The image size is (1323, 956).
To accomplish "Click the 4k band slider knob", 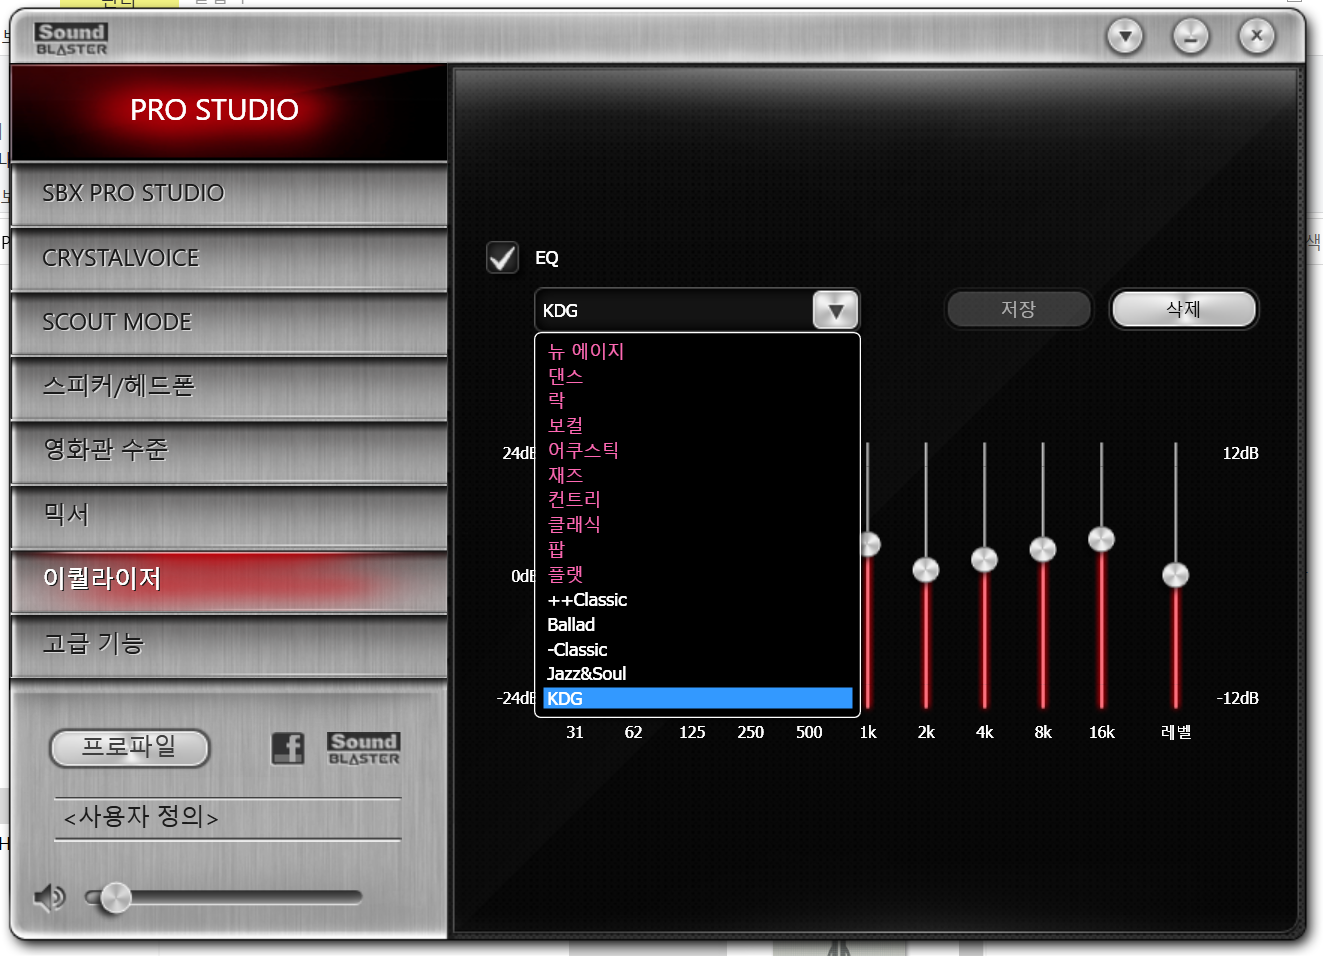I will pos(984,559).
